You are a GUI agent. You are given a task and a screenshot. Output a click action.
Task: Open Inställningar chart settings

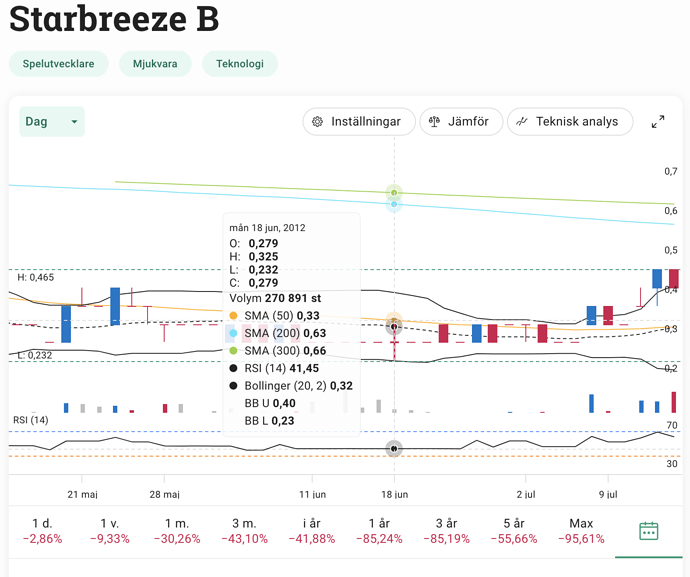click(359, 121)
